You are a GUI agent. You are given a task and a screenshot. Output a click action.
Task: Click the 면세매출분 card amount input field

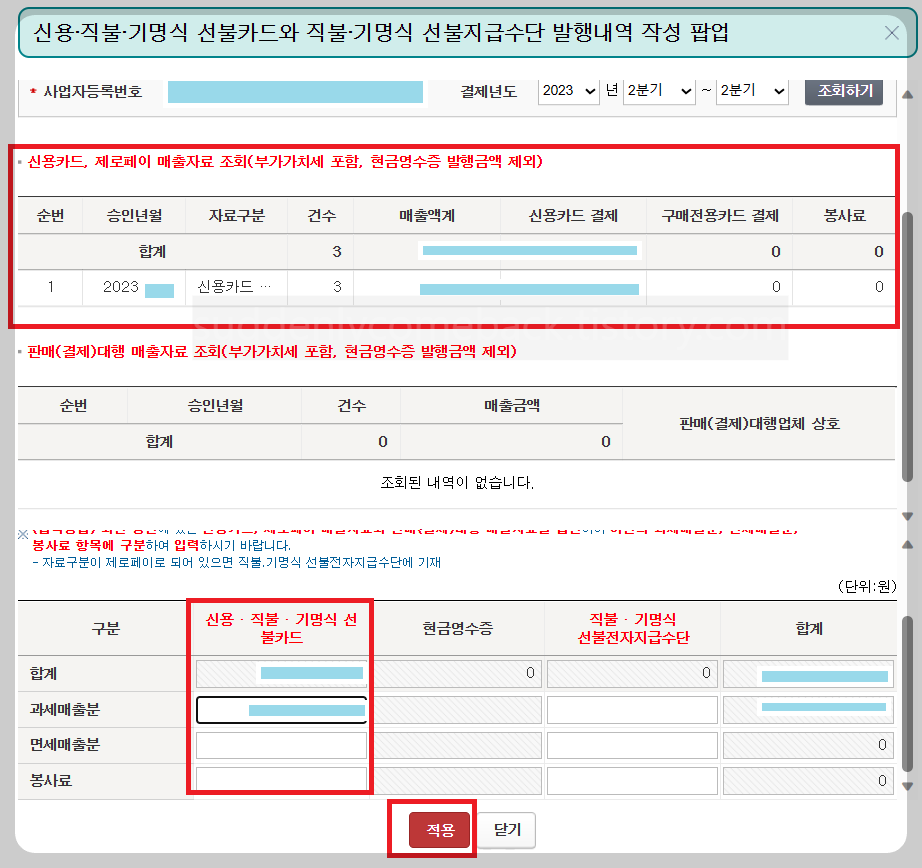point(280,744)
